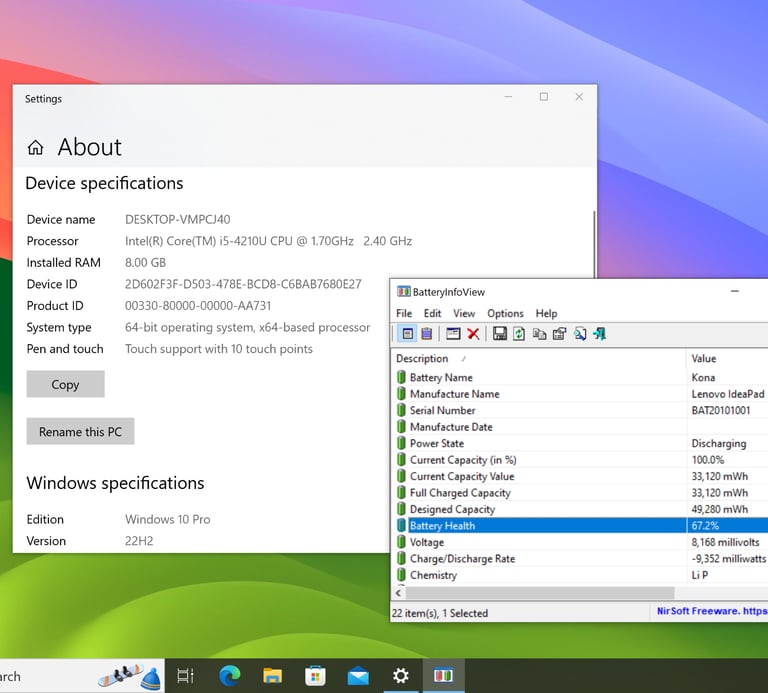This screenshot has width=768, height=693.
Task: Open the NirSoft Freeware link
Action: (712, 611)
